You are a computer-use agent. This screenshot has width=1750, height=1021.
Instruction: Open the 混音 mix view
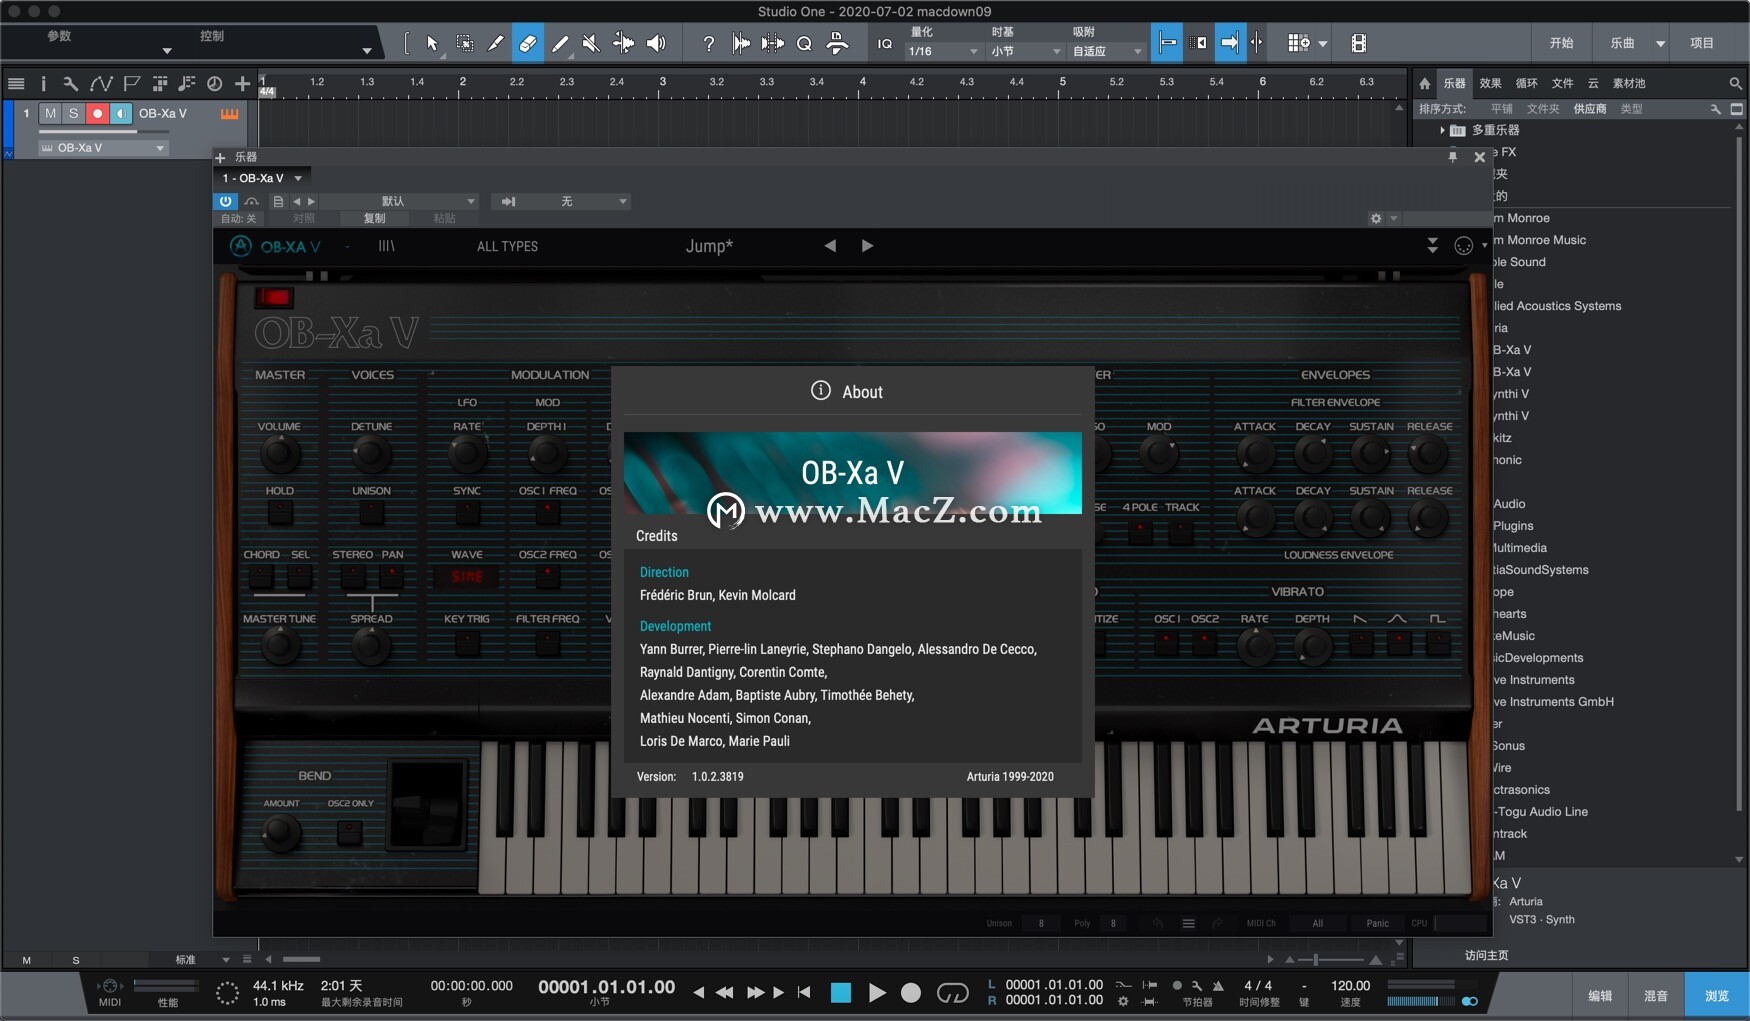1656,996
